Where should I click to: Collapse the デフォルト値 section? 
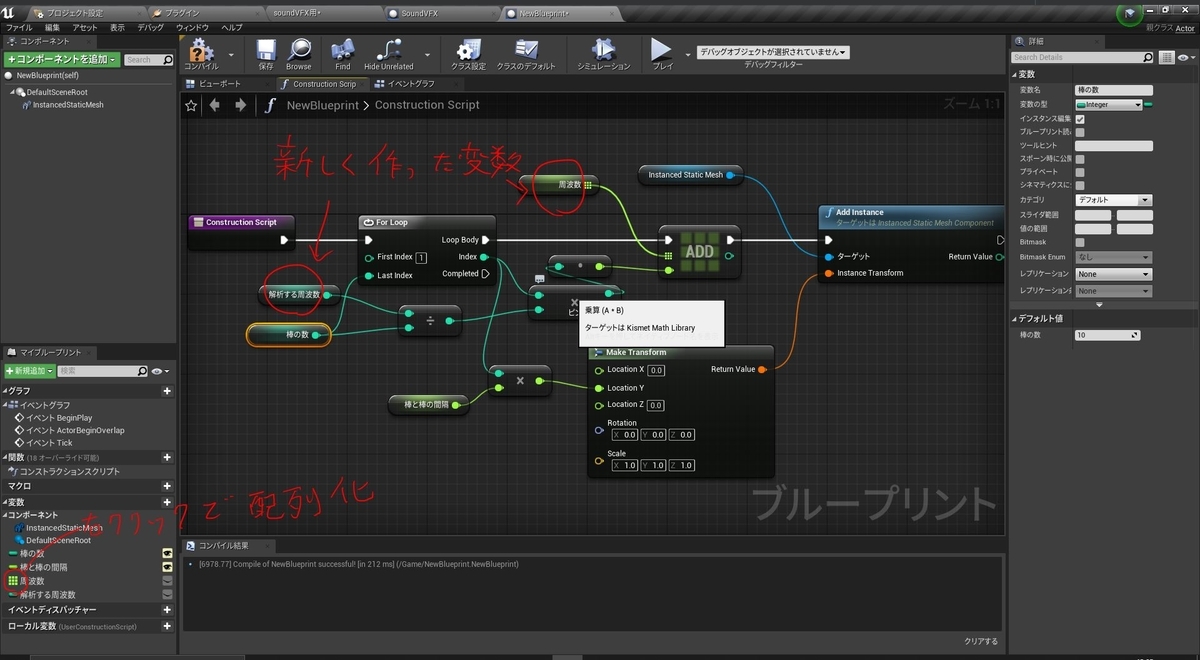[x=1013, y=319]
